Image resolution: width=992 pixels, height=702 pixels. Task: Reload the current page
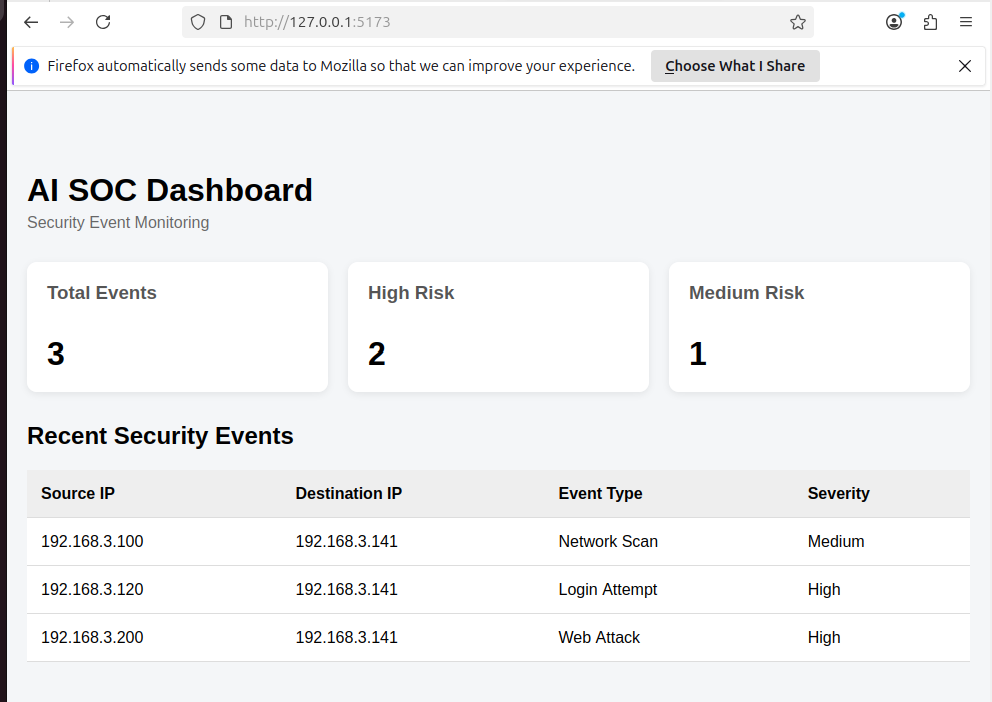pyautogui.click(x=103, y=22)
